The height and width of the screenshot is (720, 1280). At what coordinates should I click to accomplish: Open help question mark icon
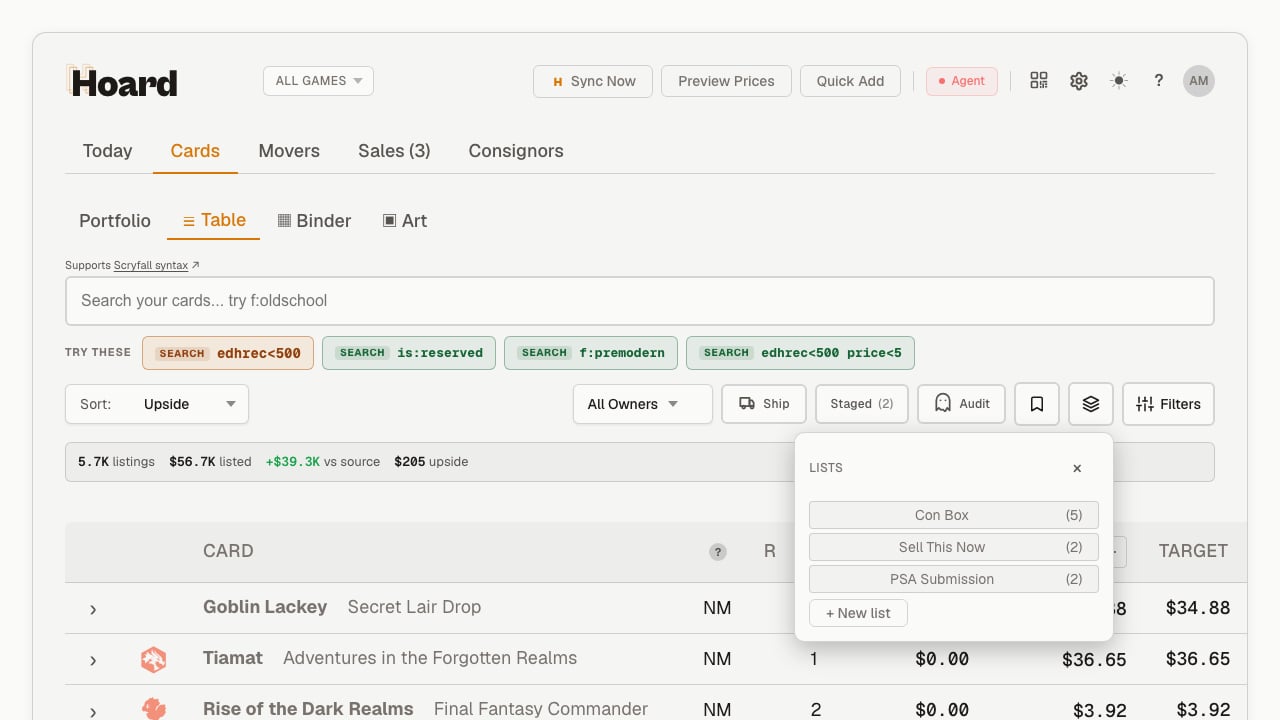[1159, 81]
